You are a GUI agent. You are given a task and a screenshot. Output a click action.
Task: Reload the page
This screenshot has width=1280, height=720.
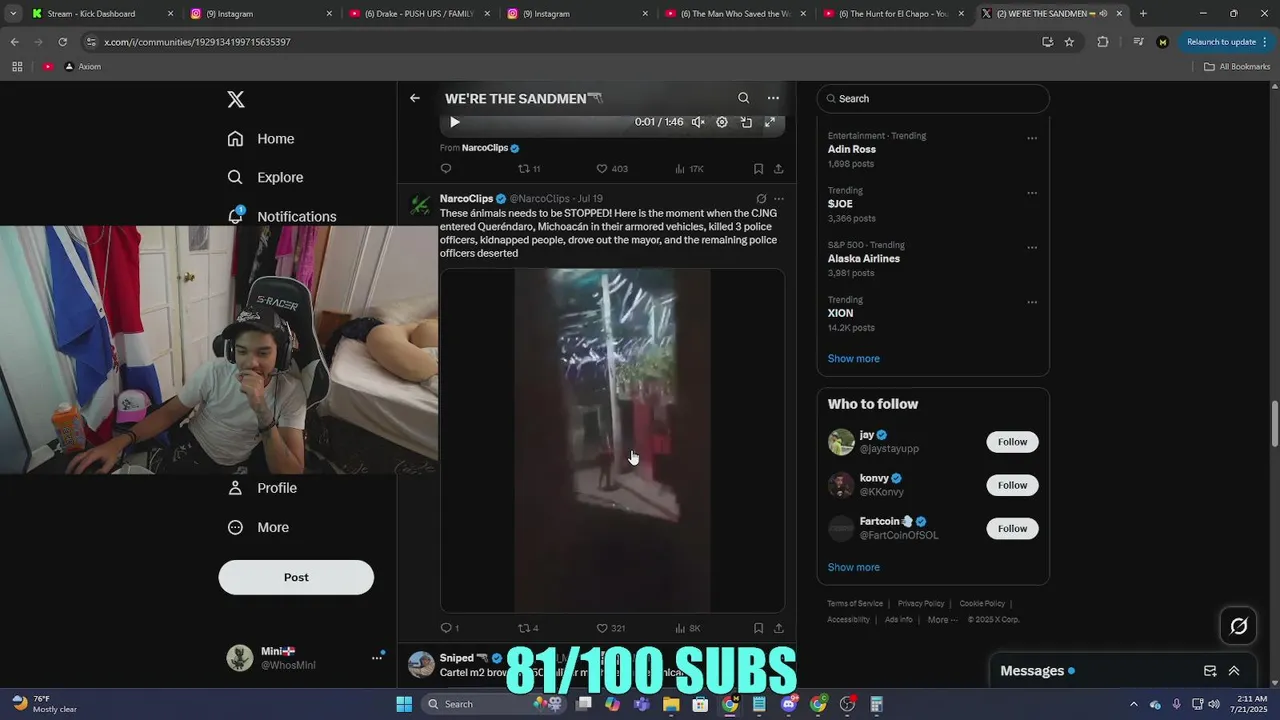click(x=62, y=42)
